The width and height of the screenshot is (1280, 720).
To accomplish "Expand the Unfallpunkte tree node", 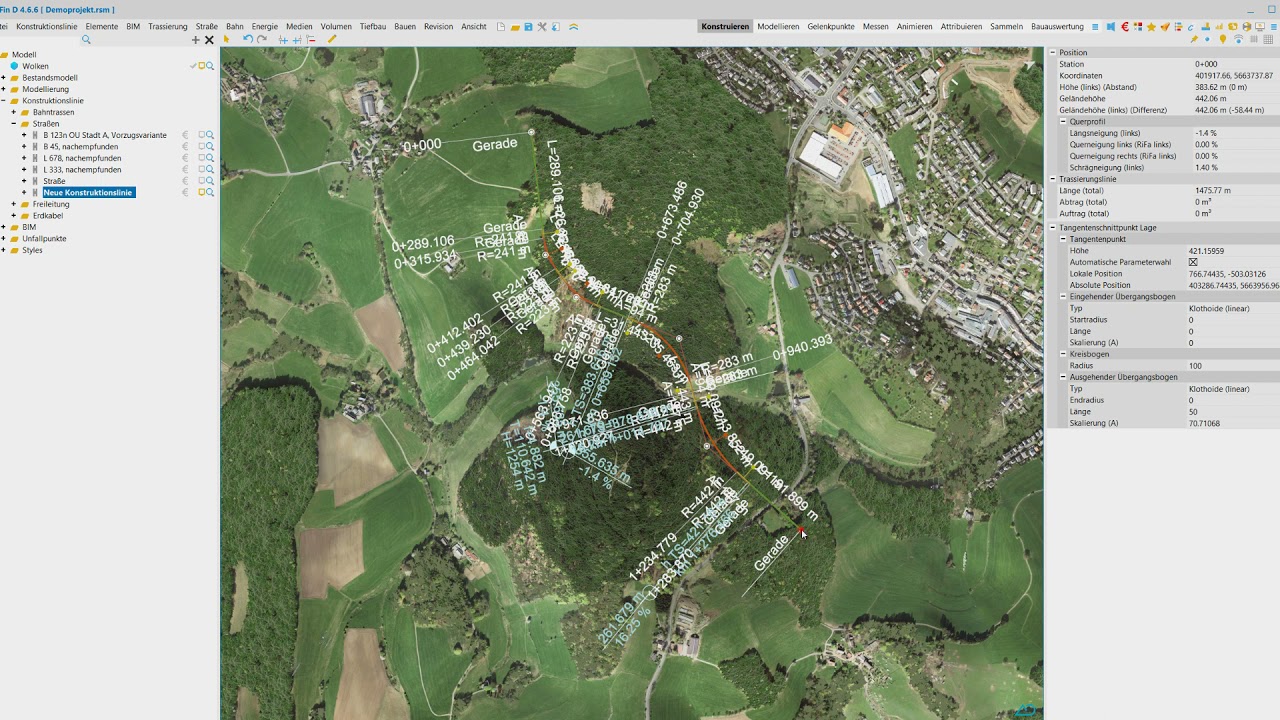I will point(3,238).
